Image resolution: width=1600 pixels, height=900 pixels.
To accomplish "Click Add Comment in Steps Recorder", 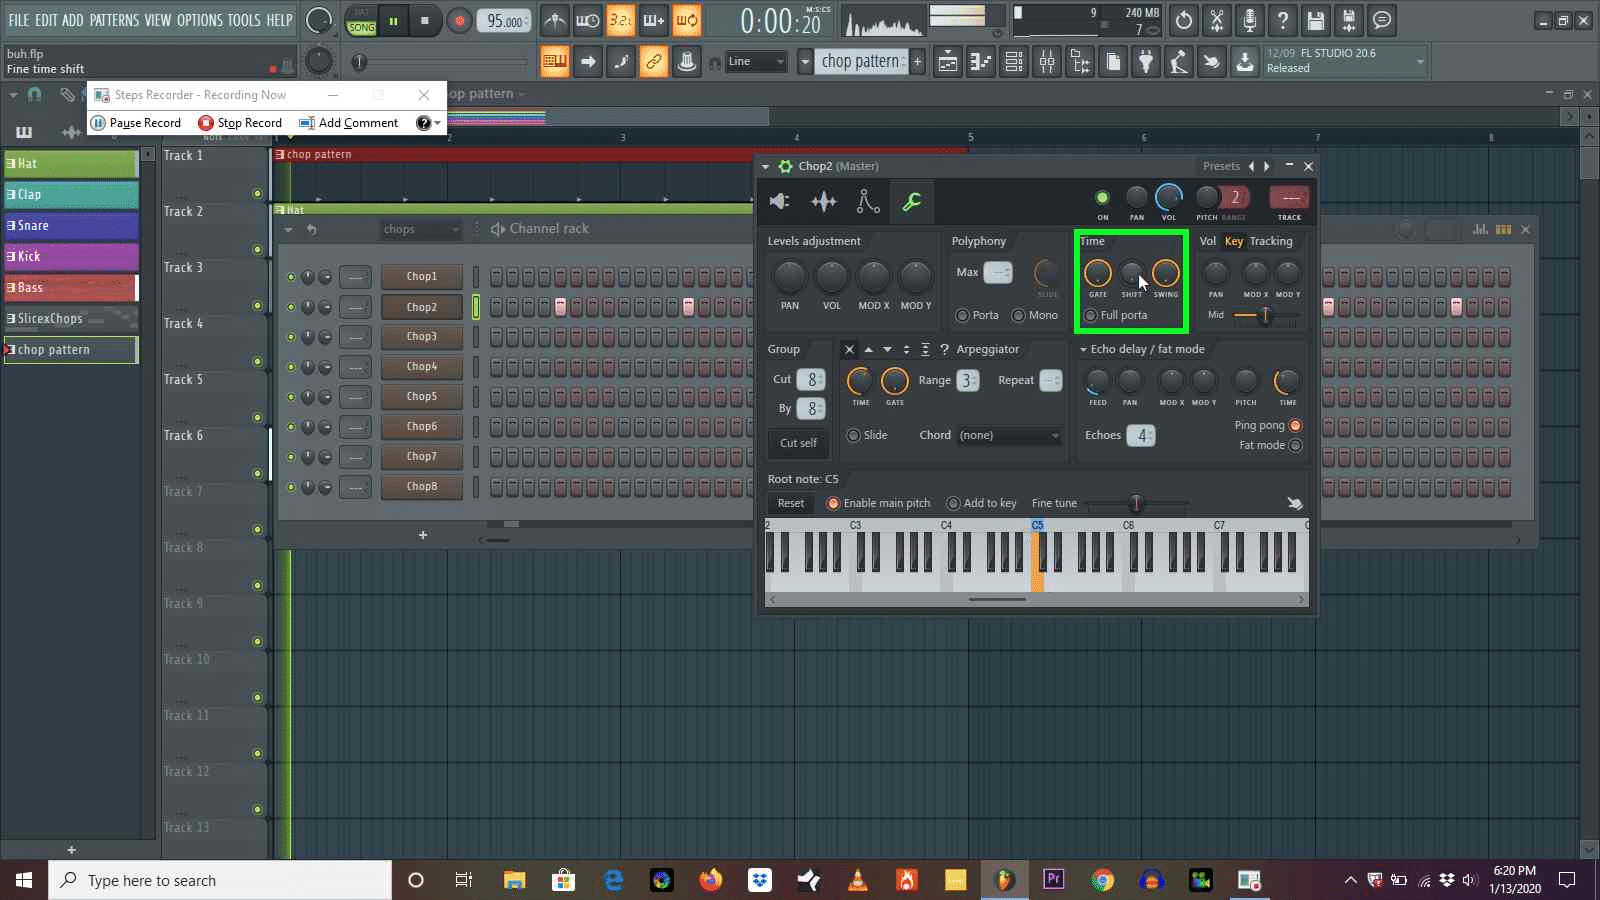I will point(349,123).
